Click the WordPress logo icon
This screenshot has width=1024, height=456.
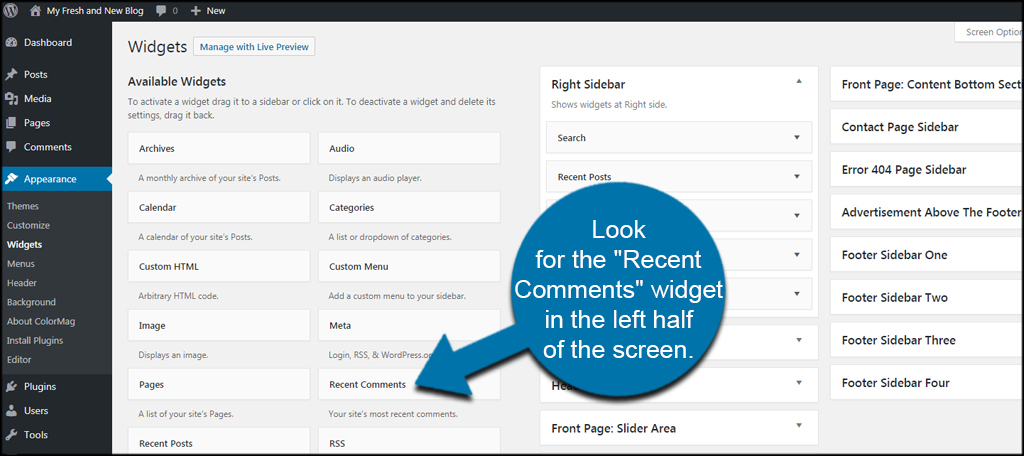pyautogui.click(x=11, y=10)
